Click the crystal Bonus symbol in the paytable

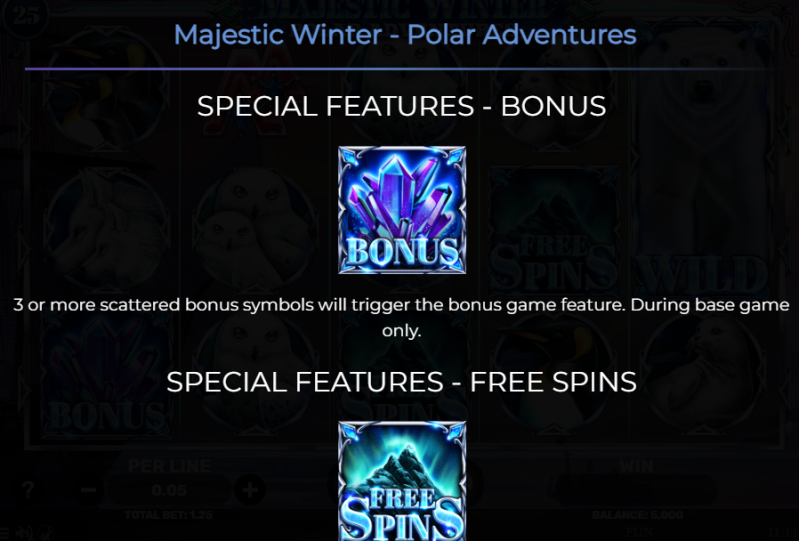tap(402, 210)
